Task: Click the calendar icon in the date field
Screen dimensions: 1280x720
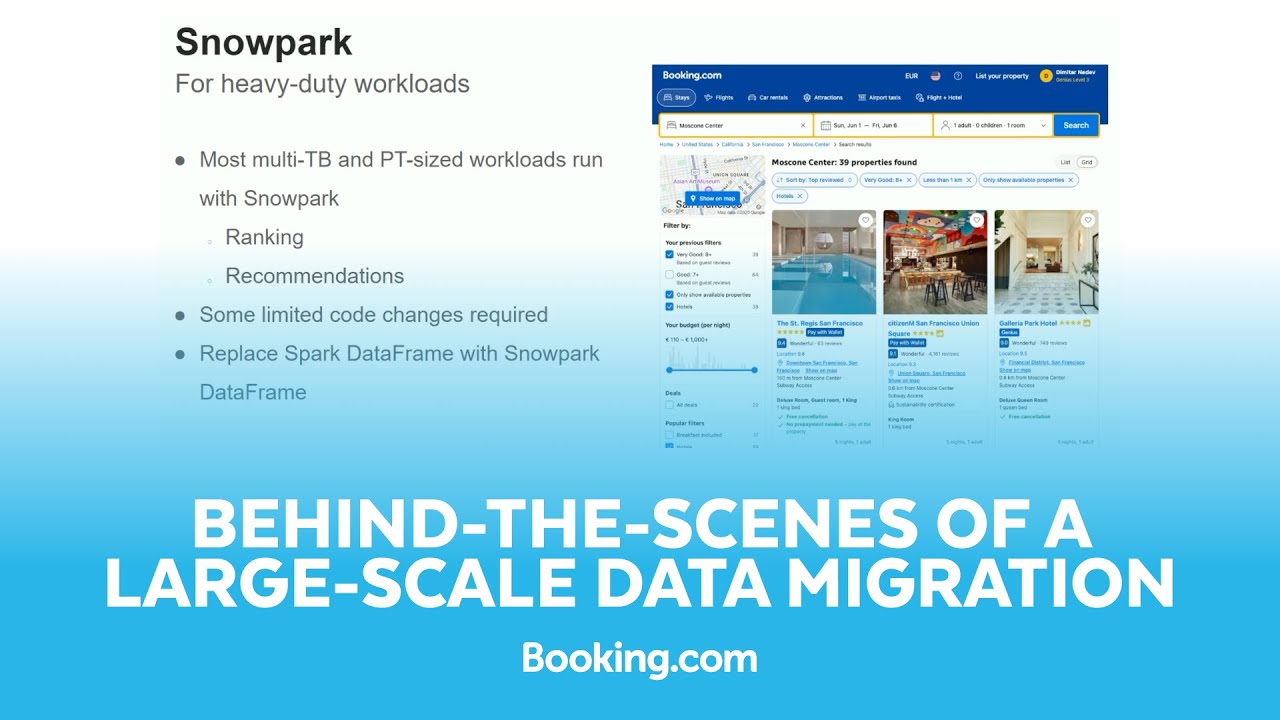Action: pyautogui.click(x=826, y=125)
